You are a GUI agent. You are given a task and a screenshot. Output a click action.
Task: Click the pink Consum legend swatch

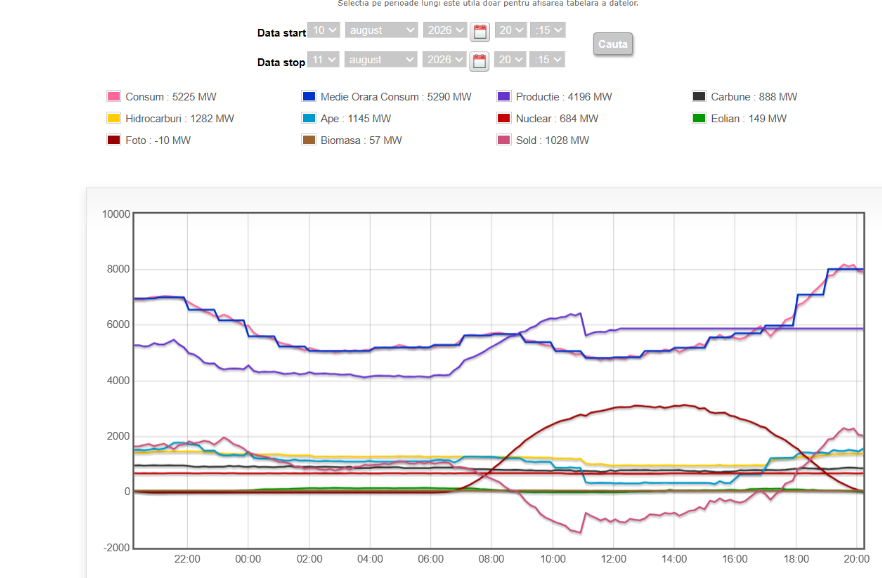pyautogui.click(x=114, y=96)
